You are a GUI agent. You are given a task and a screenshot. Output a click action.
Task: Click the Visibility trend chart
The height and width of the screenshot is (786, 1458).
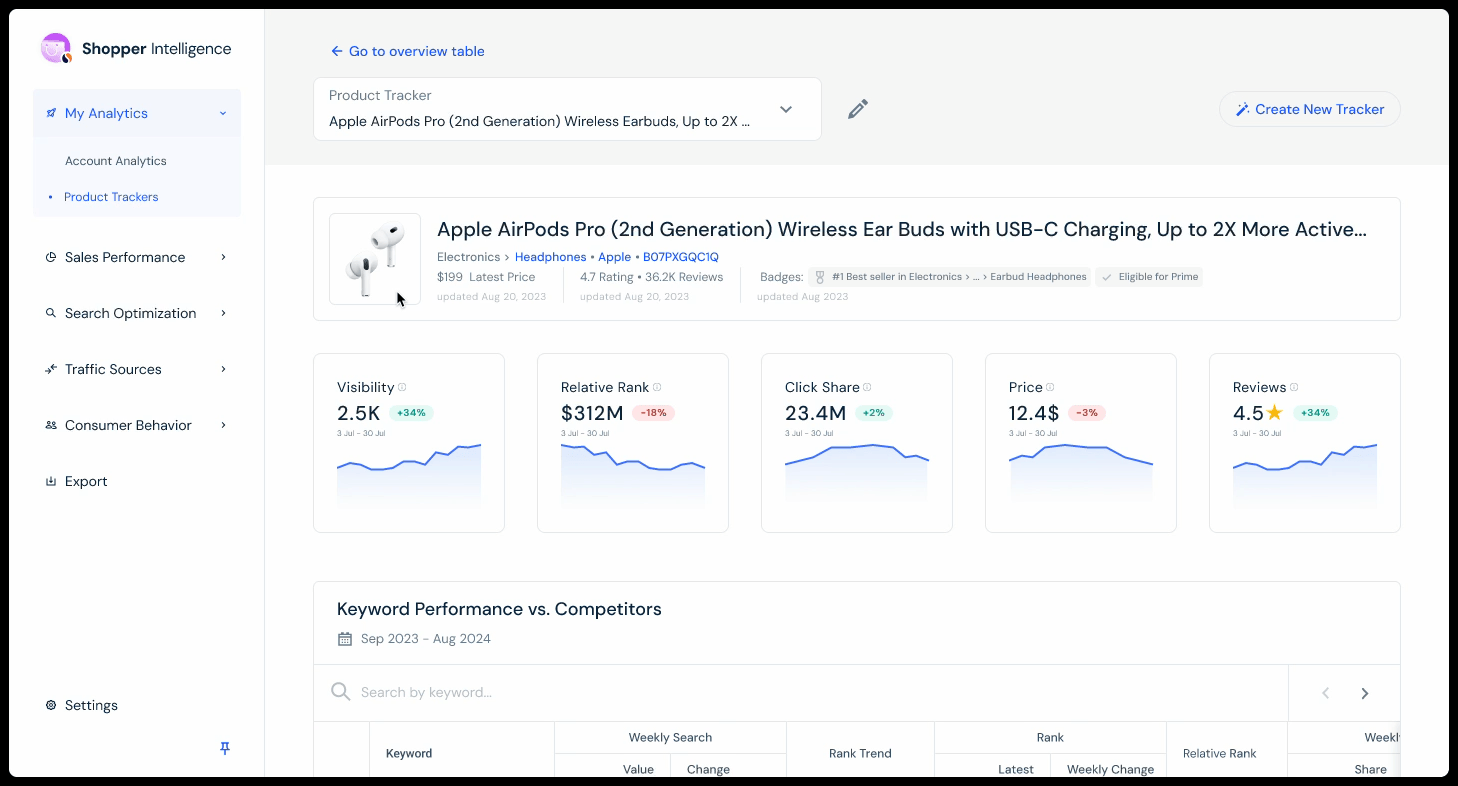[x=409, y=474]
